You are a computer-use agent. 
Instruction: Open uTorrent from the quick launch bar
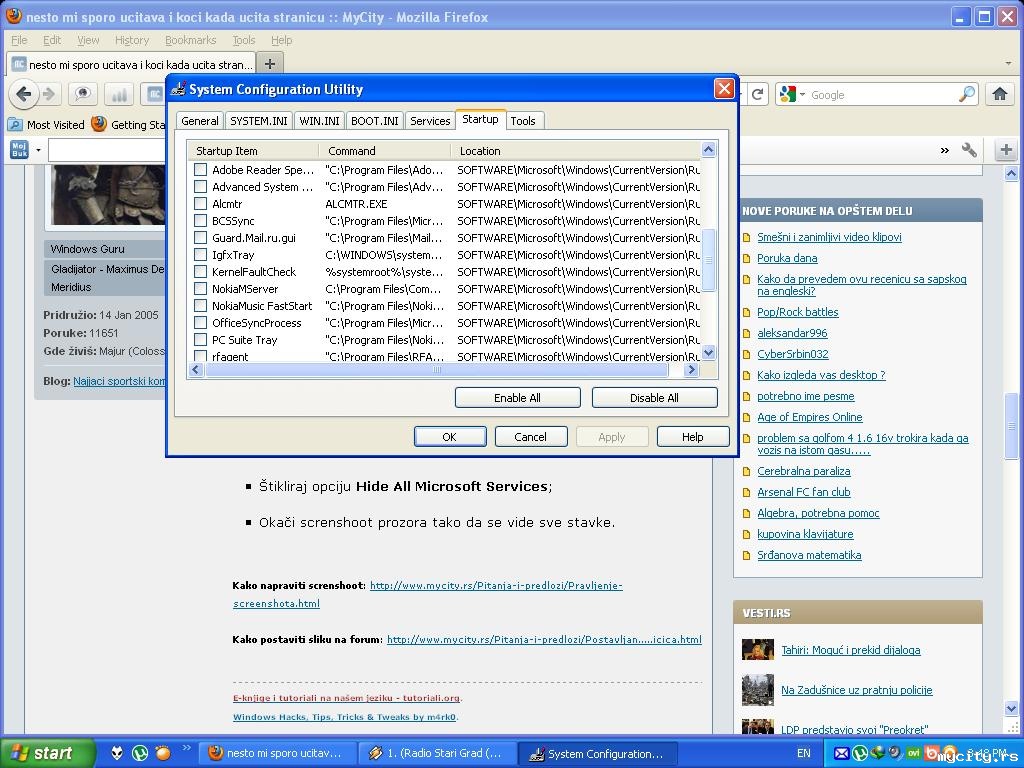(140, 753)
